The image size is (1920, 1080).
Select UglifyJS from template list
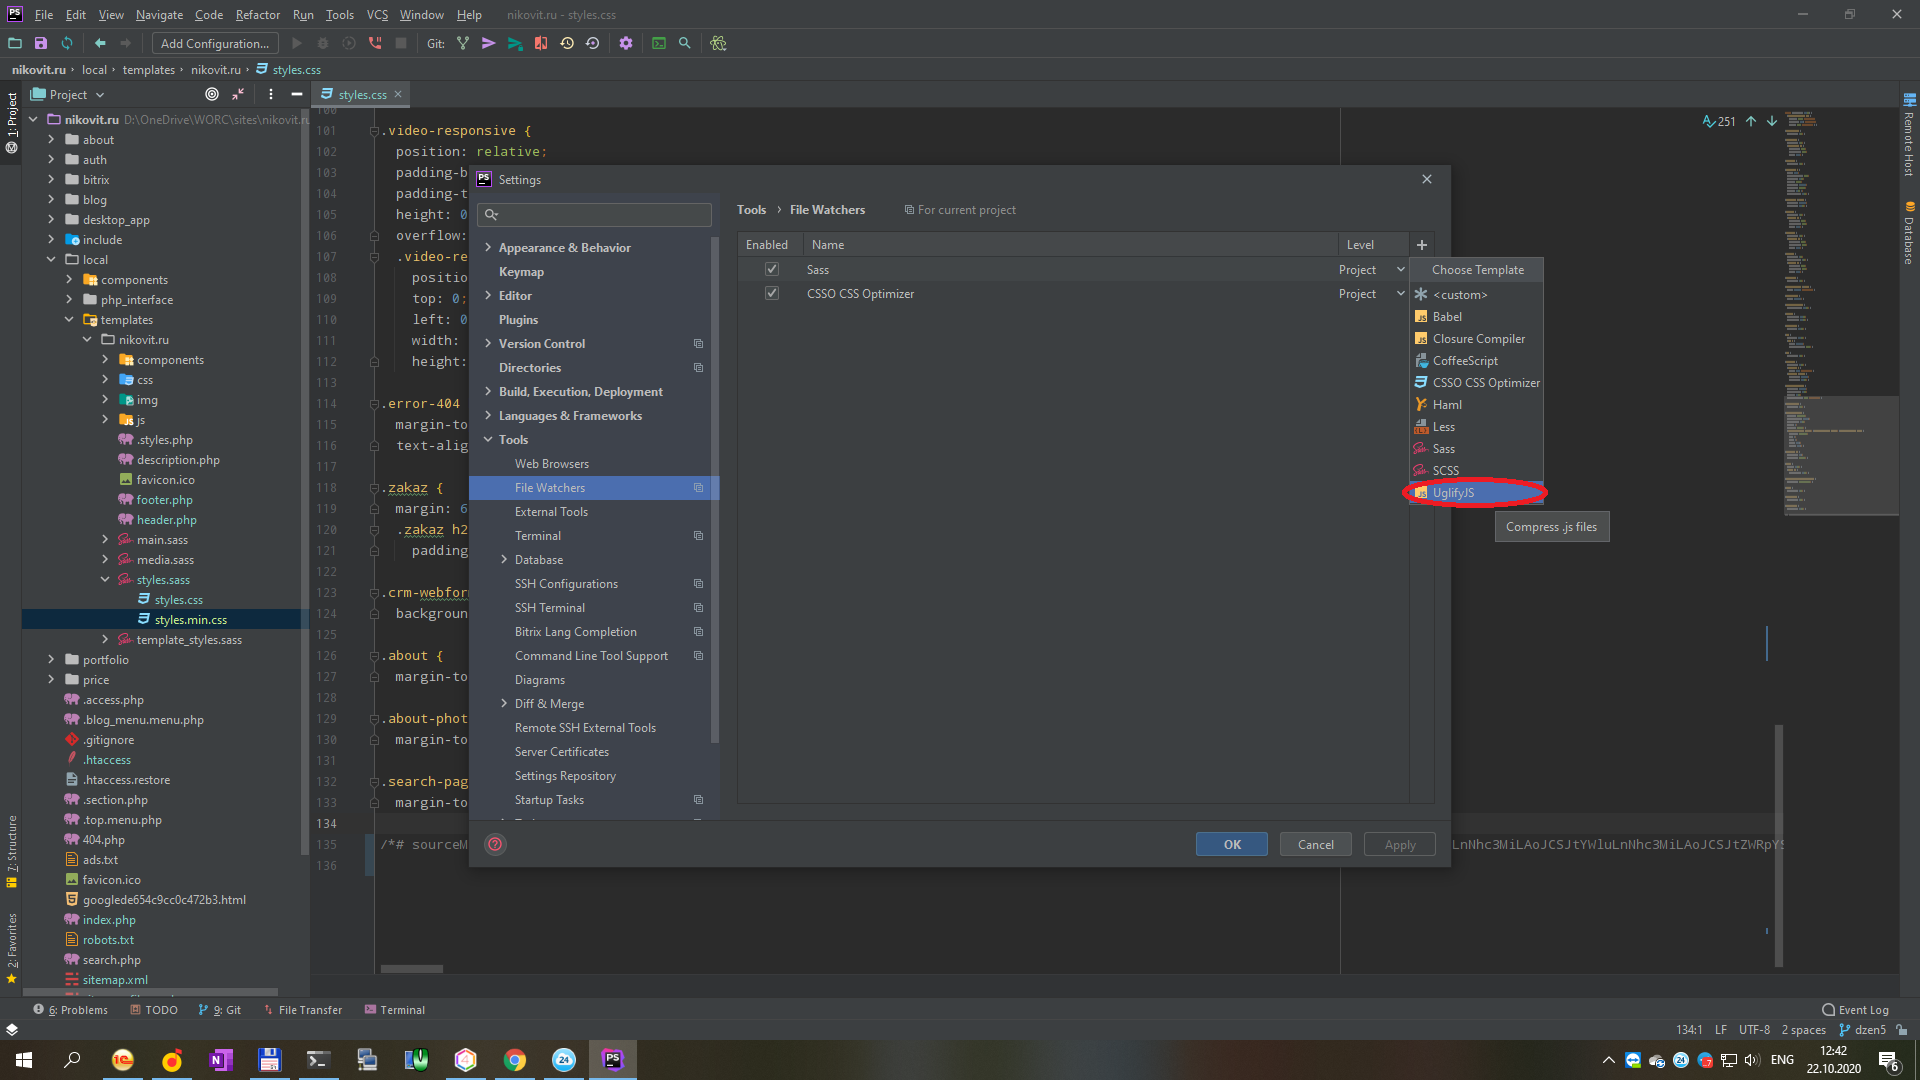tap(1476, 492)
